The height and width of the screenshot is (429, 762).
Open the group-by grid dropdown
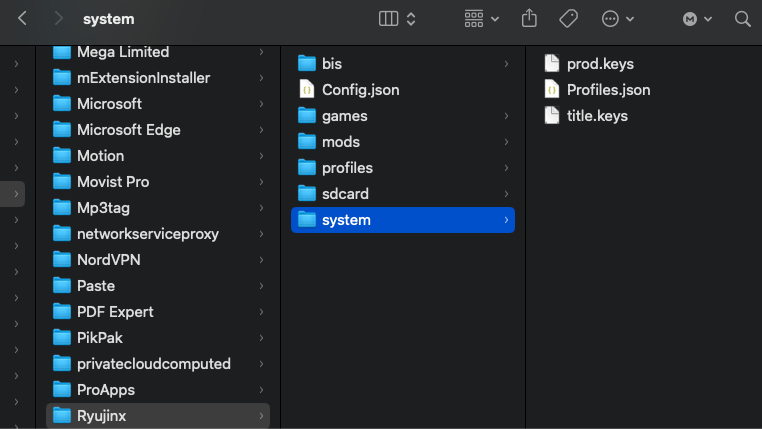point(482,19)
